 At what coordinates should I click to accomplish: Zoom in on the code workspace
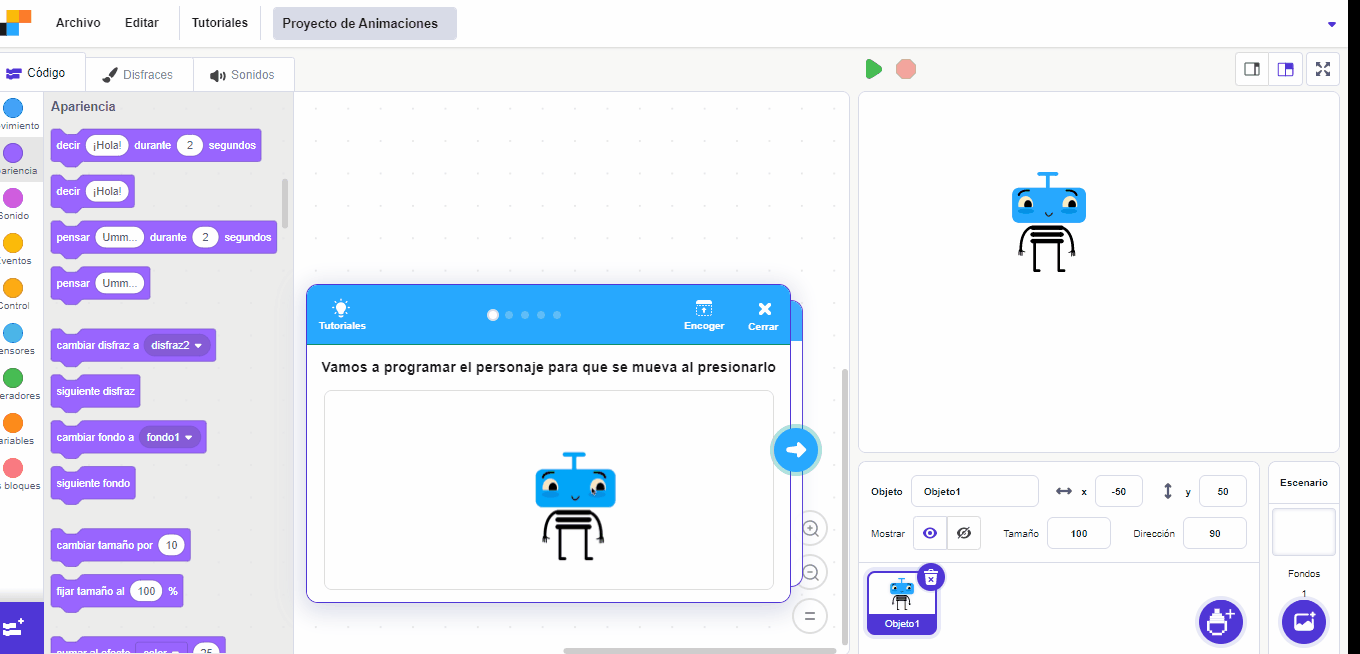[x=810, y=529]
